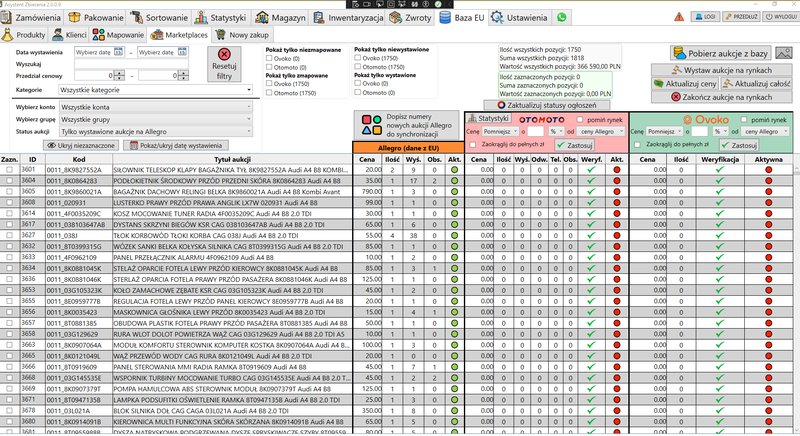Select the checkbox for row ID 3608
The width and height of the screenshot is (800, 436).
point(9,202)
